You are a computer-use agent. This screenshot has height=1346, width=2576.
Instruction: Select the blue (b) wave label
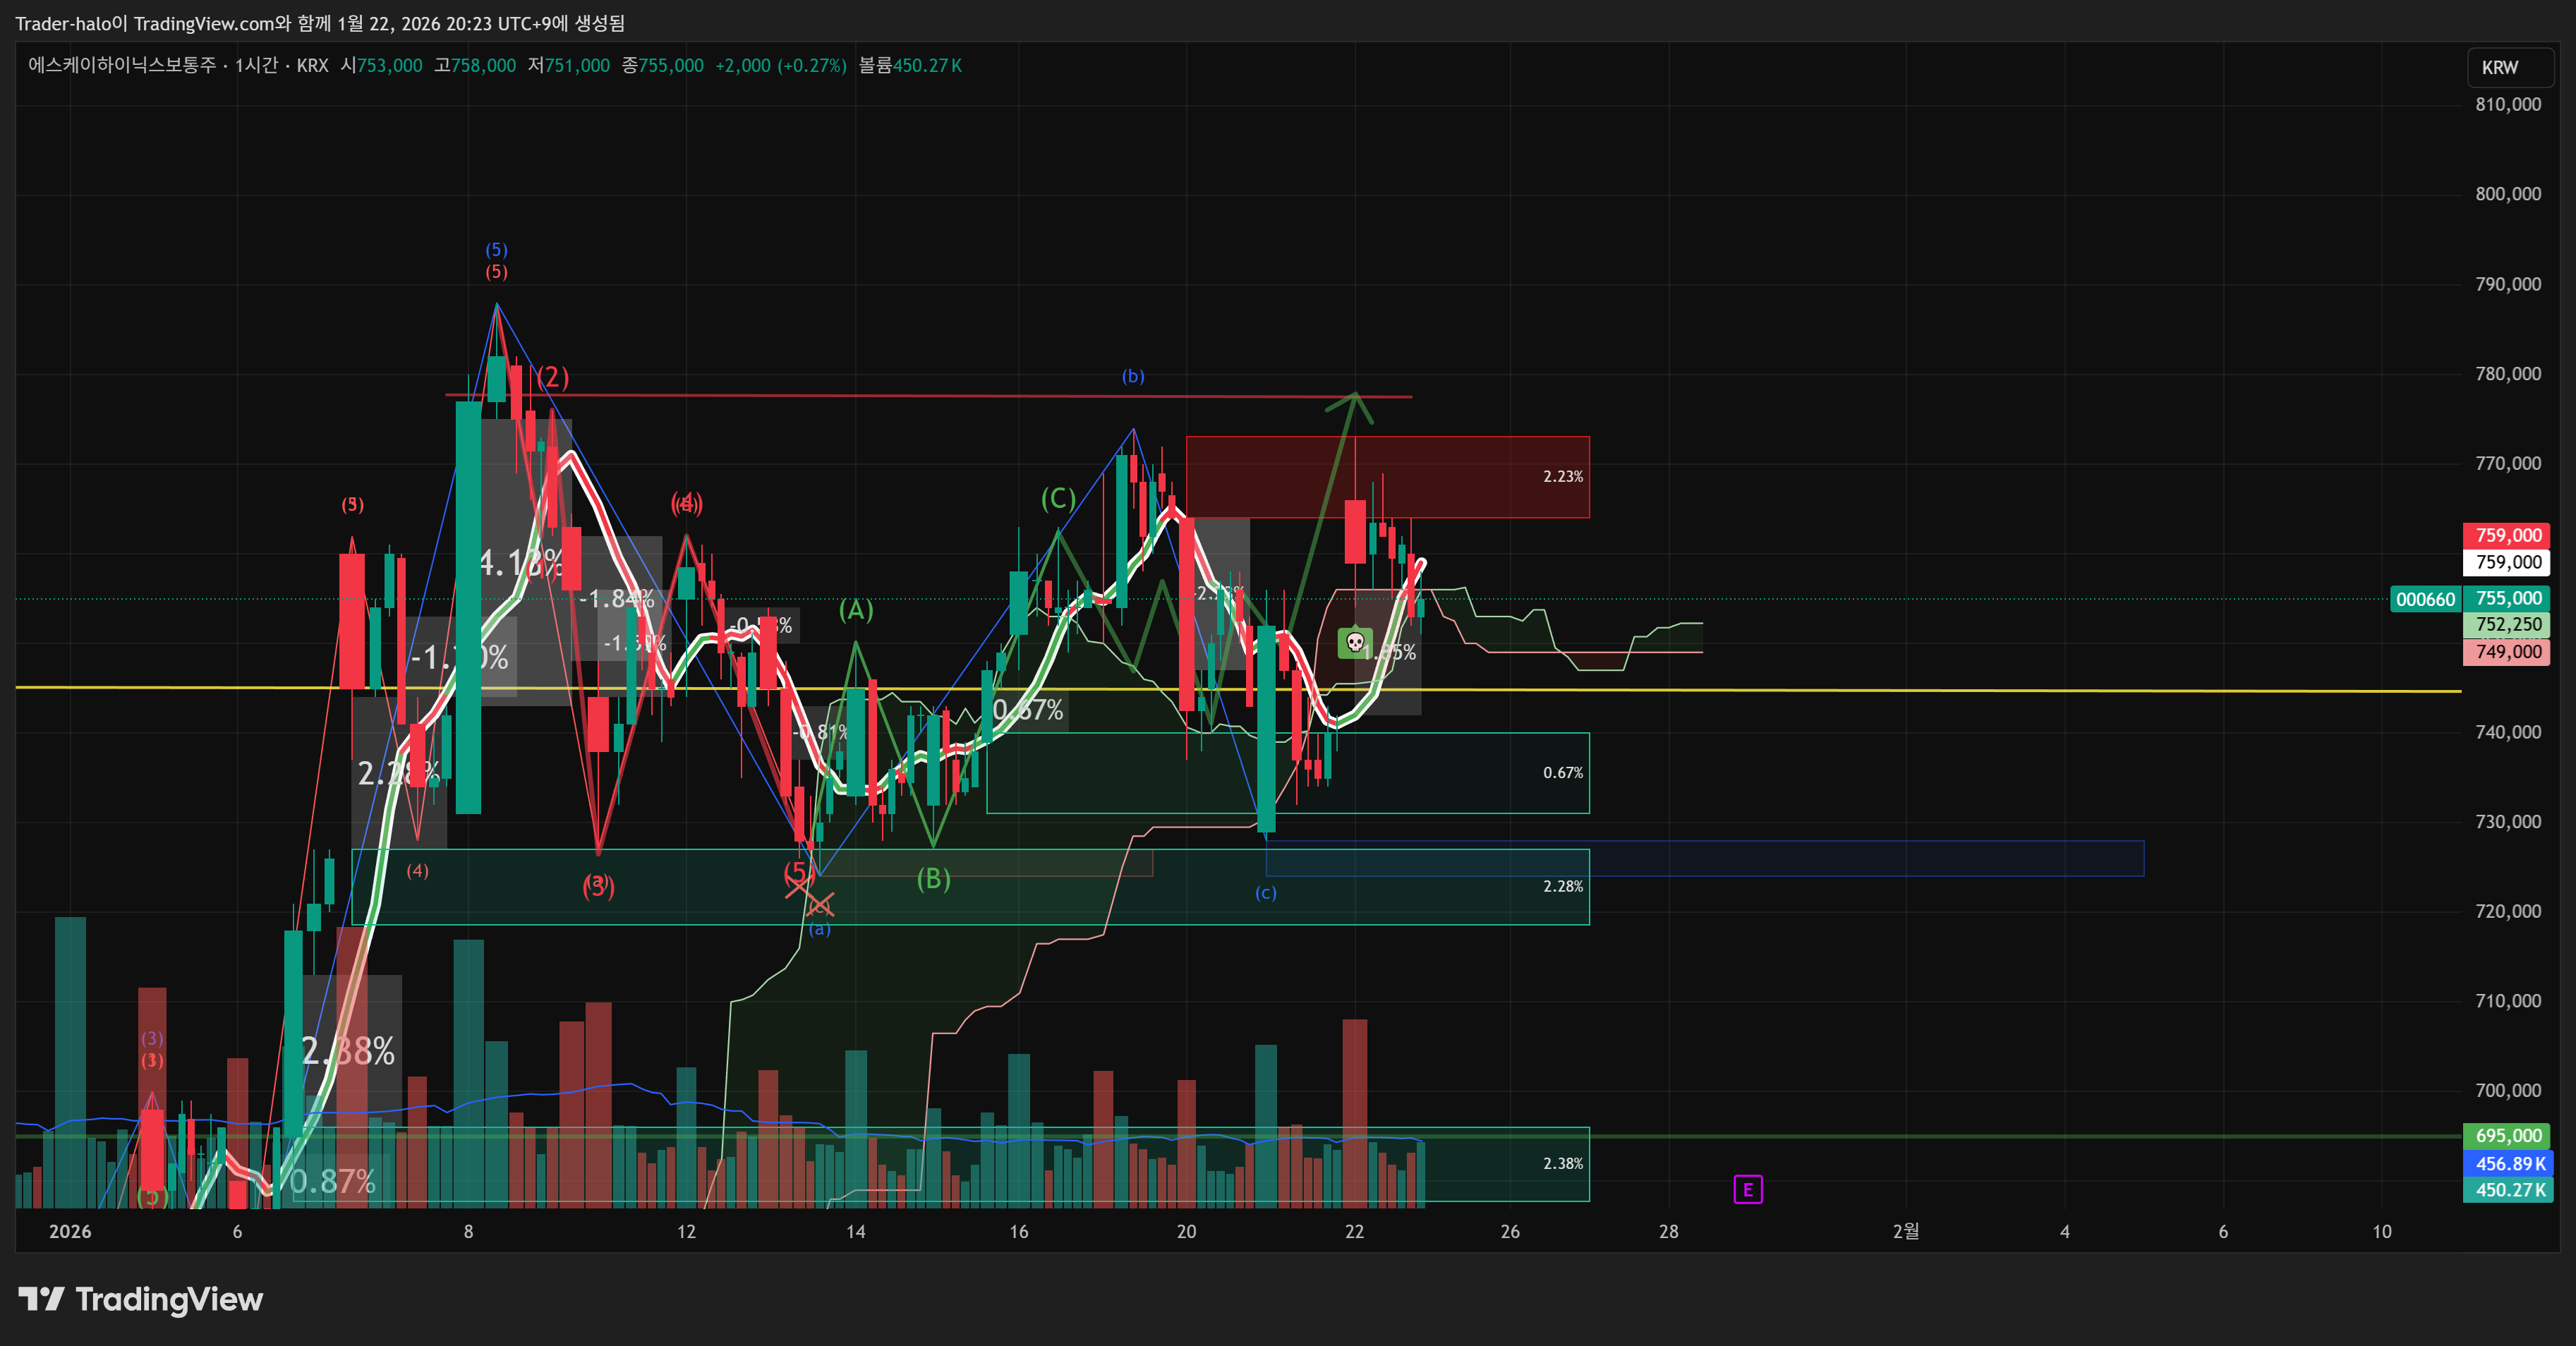(1133, 377)
